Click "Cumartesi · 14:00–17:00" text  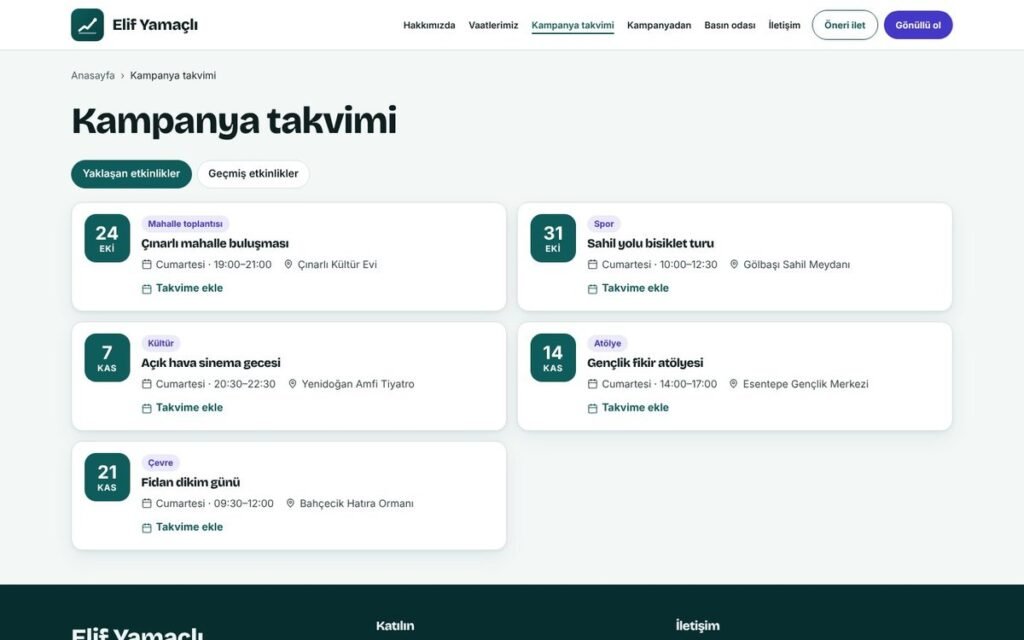click(x=660, y=384)
